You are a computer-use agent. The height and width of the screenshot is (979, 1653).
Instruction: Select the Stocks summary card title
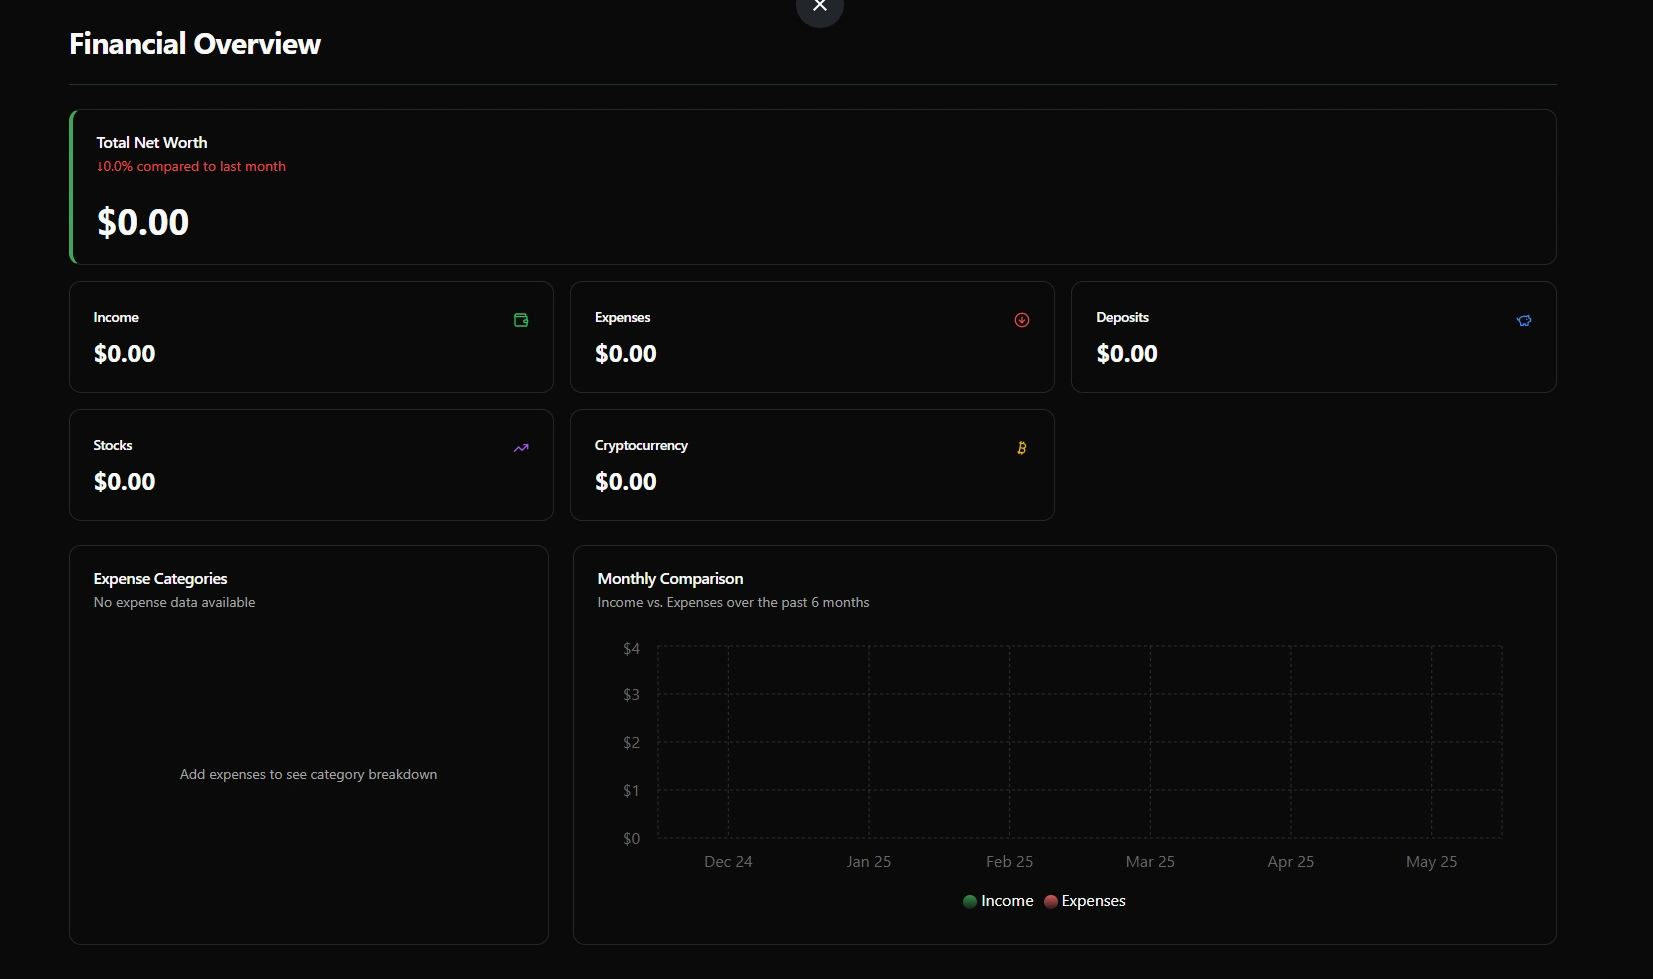coord(113,445)
